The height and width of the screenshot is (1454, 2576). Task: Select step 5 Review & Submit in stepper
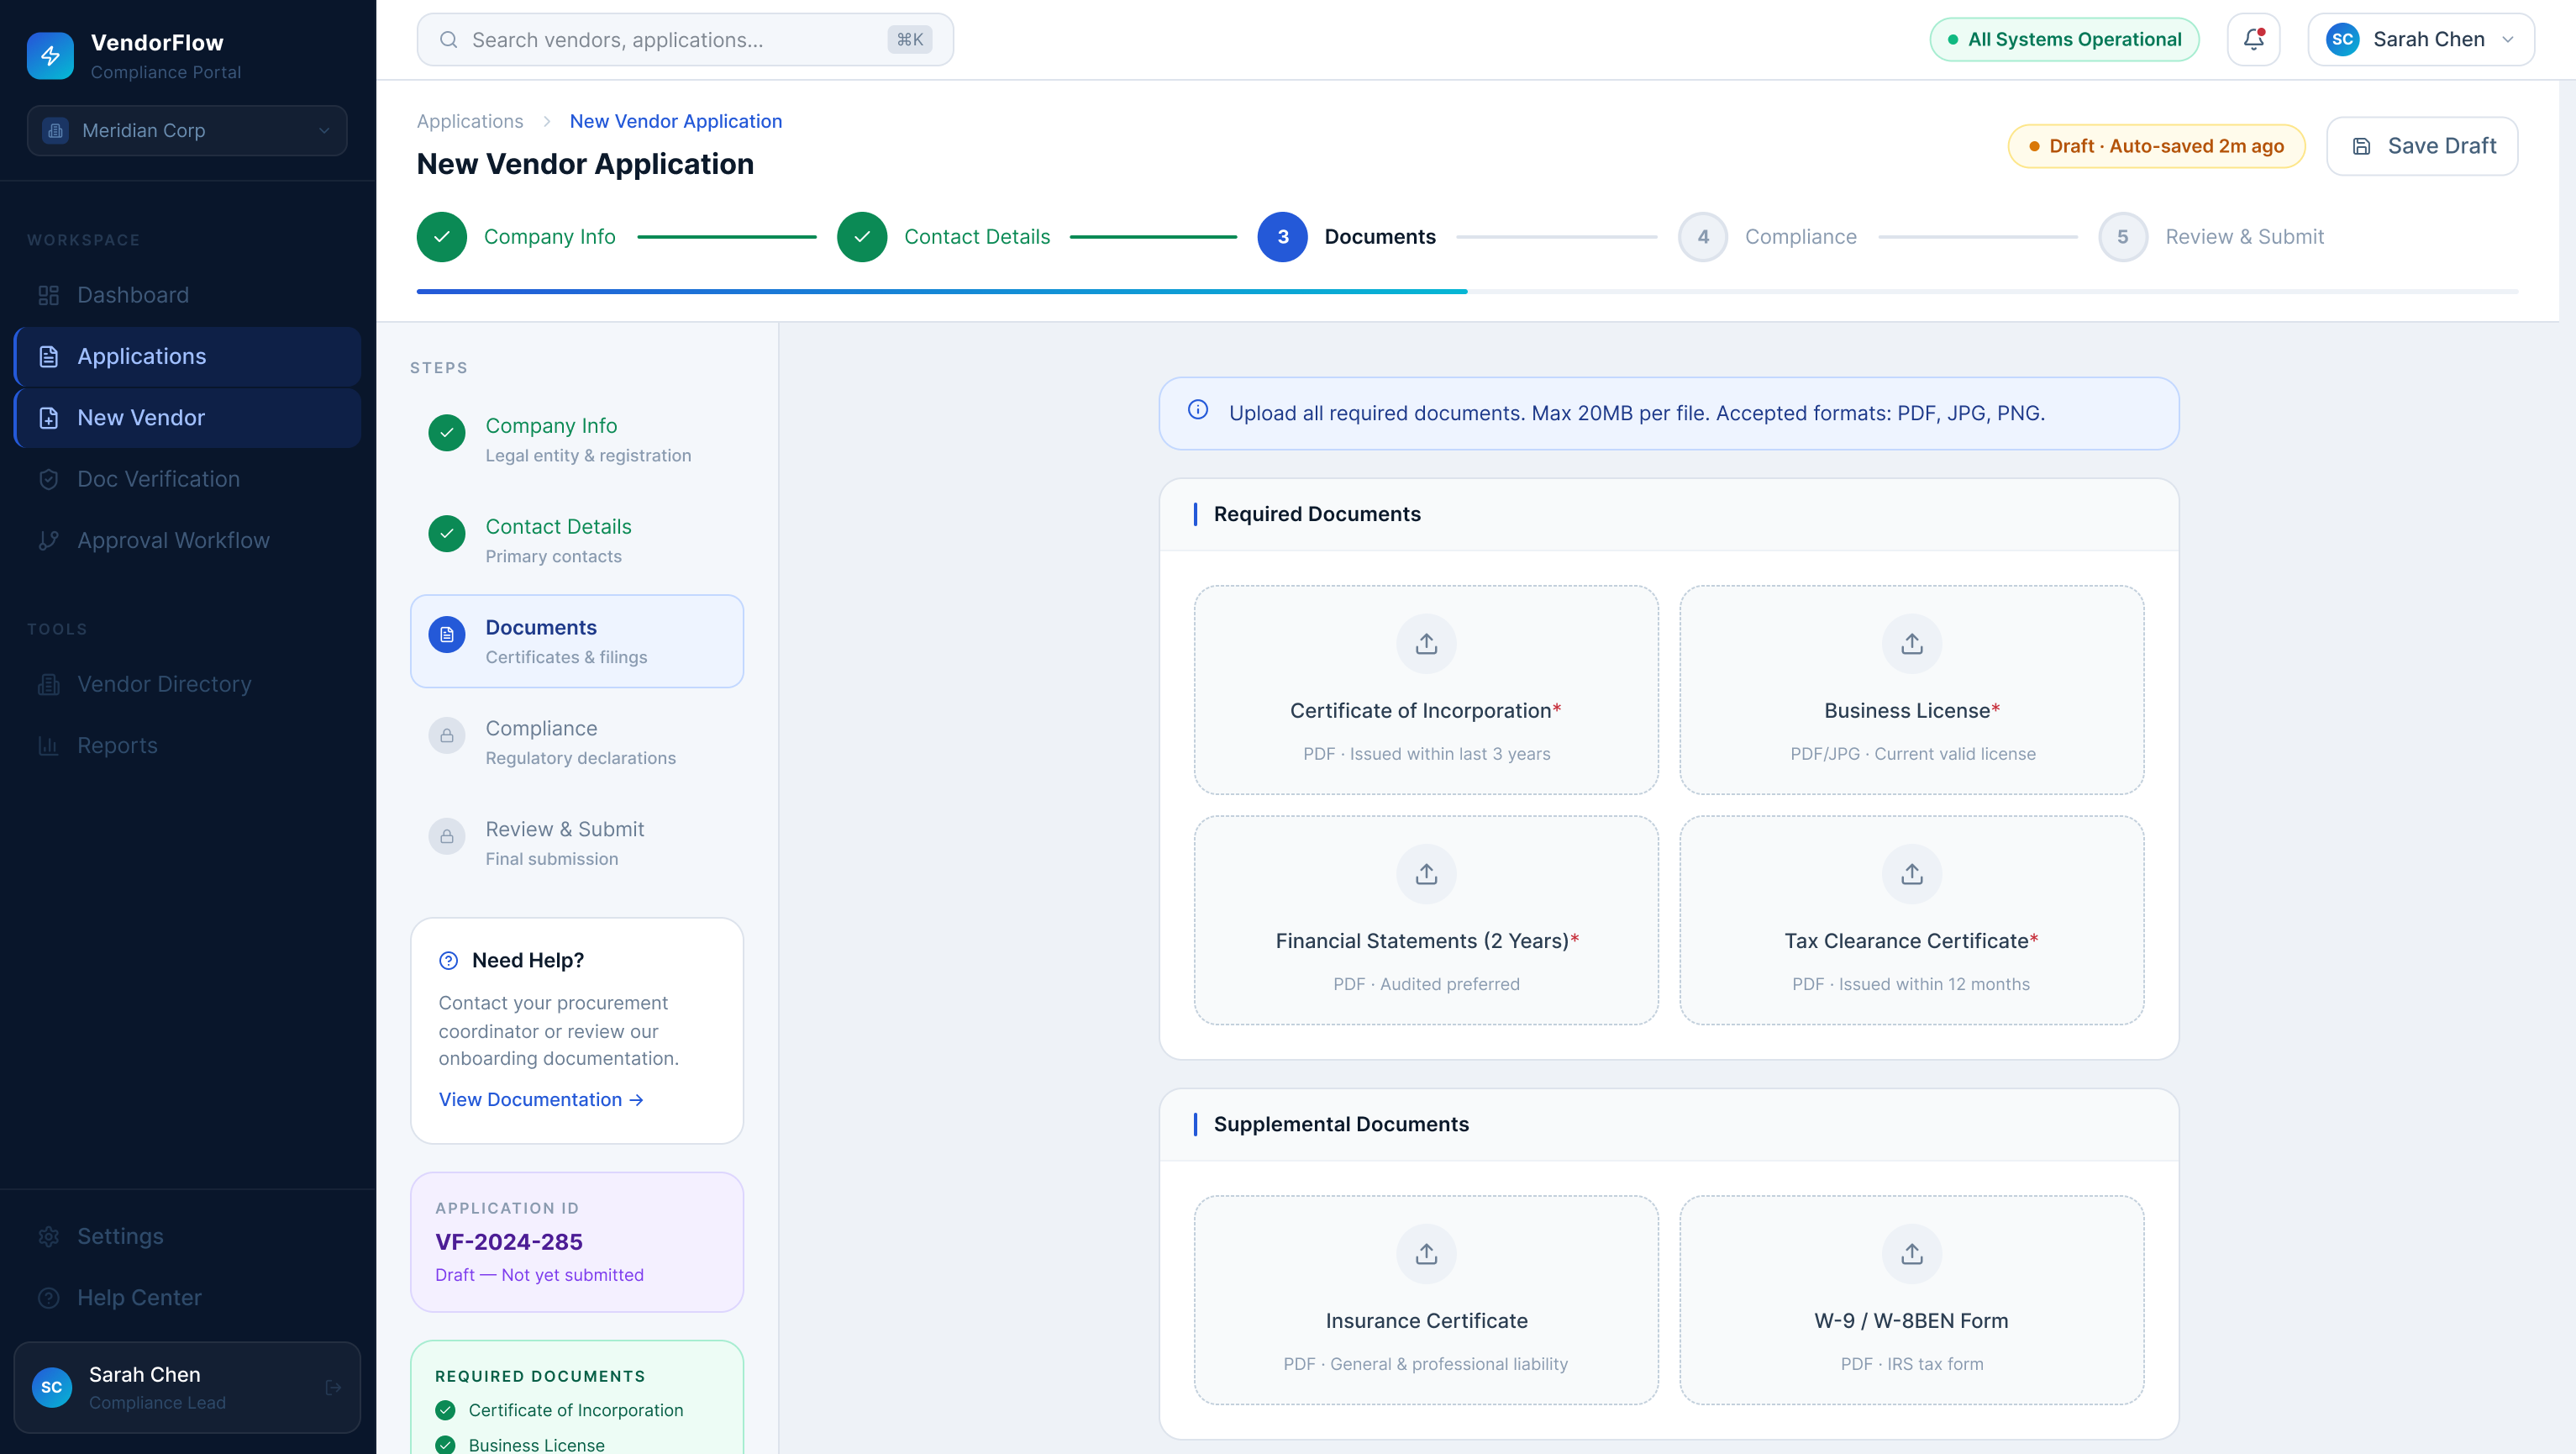point(2211,237)
